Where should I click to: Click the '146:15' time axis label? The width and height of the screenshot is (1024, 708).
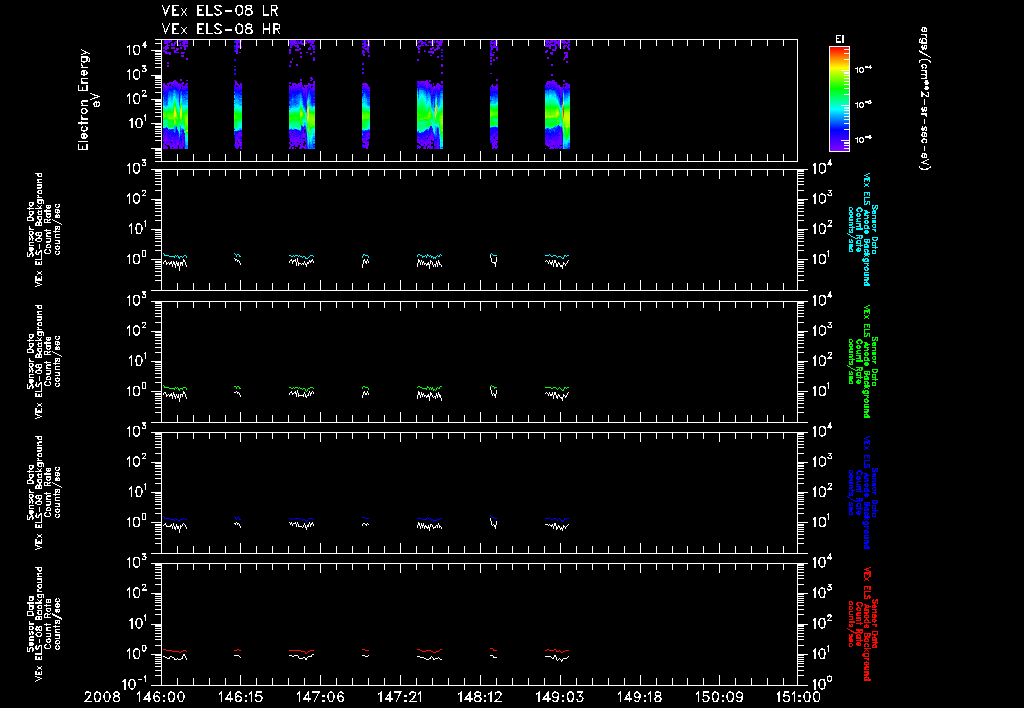[240, 697]
